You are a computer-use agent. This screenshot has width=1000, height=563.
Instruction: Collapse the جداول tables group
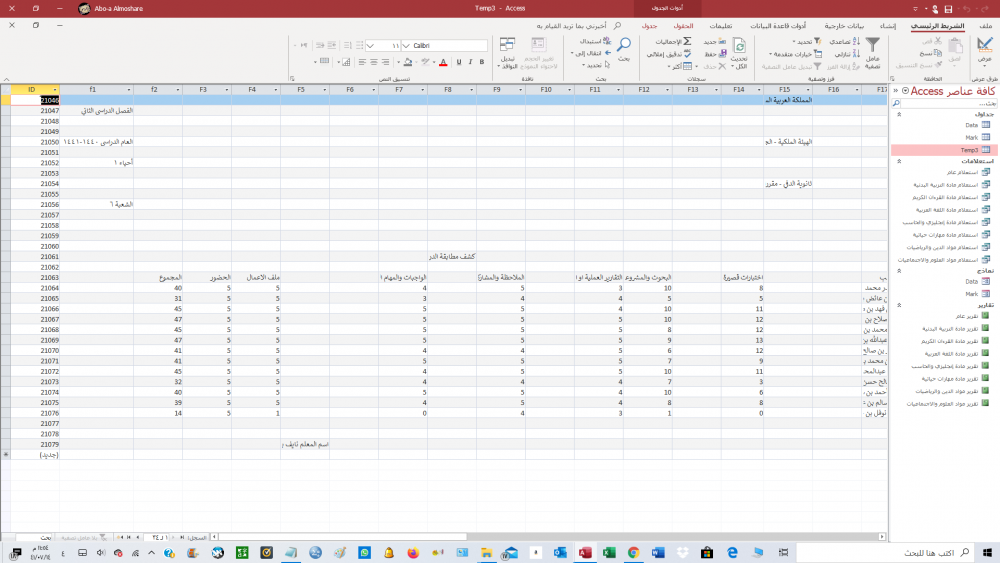click(x=899, y=115)
